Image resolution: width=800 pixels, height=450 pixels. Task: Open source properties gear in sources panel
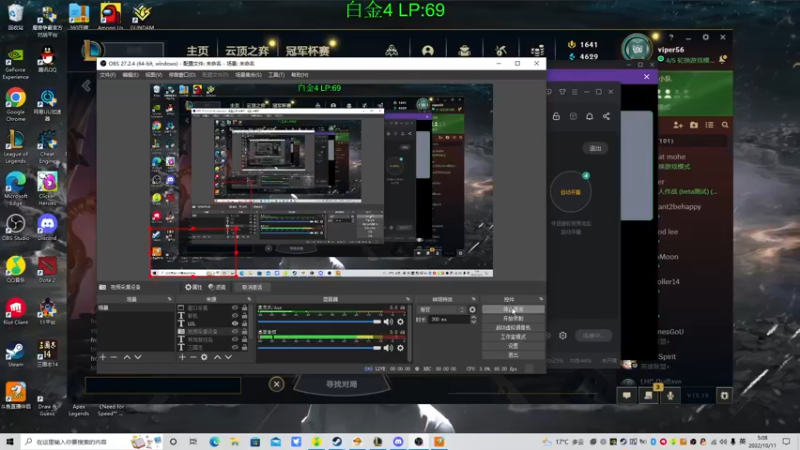point(204,357)
